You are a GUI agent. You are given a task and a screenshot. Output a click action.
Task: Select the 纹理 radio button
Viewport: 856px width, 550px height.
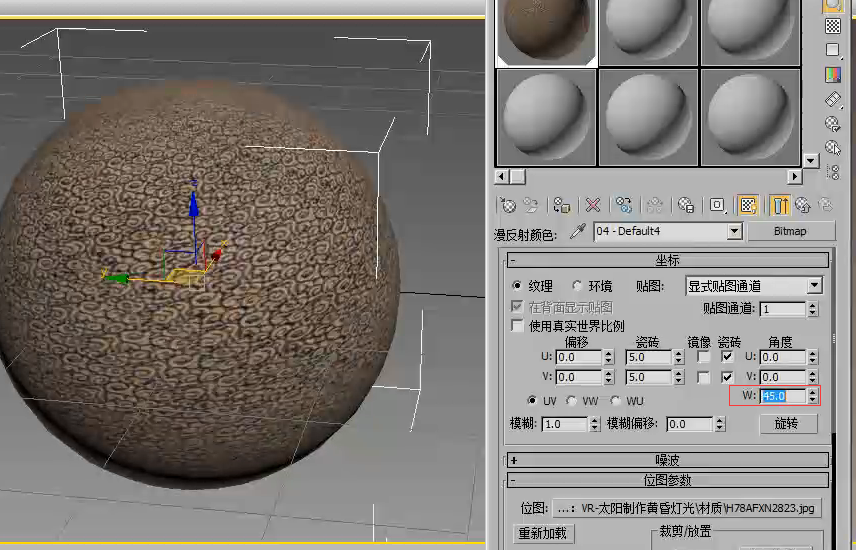516,286
